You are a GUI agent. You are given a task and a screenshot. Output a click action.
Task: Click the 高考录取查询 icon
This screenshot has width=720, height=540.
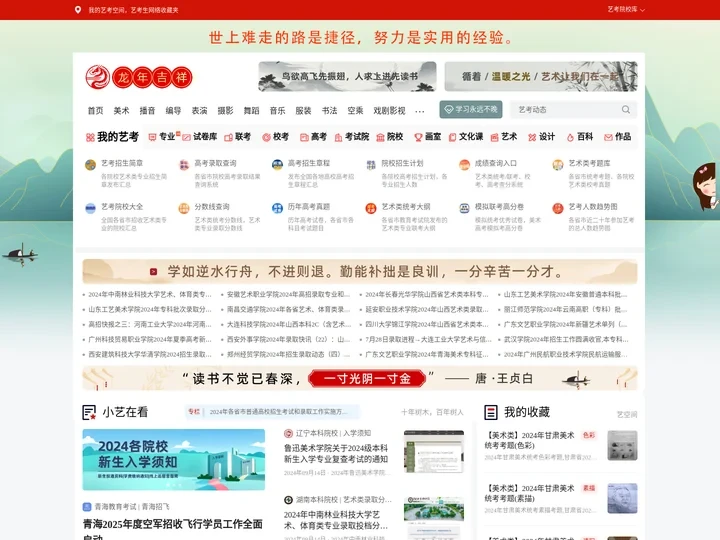point(184,165)
